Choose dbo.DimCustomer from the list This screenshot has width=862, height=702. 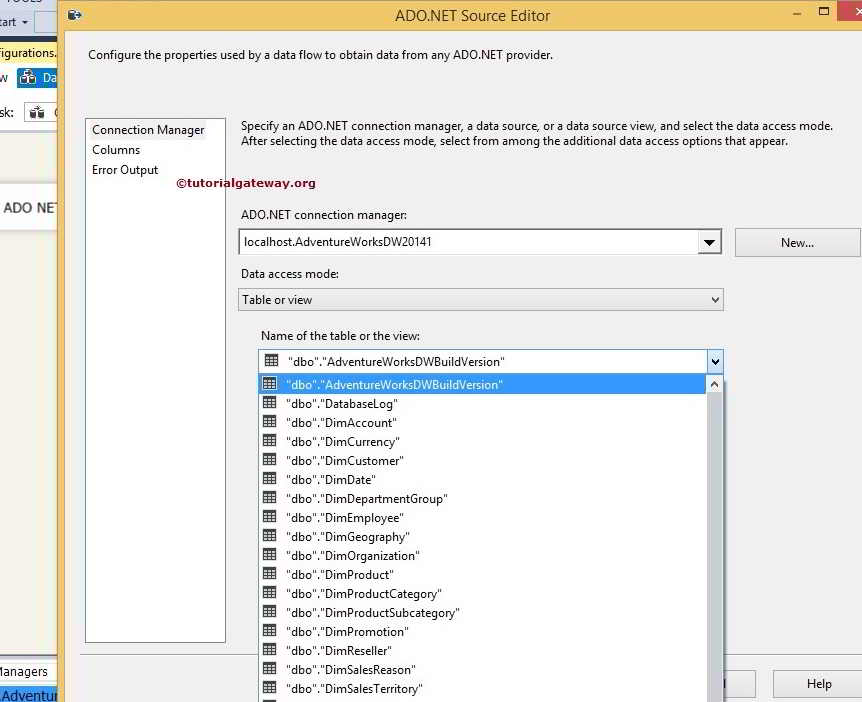tap(482, 460)
